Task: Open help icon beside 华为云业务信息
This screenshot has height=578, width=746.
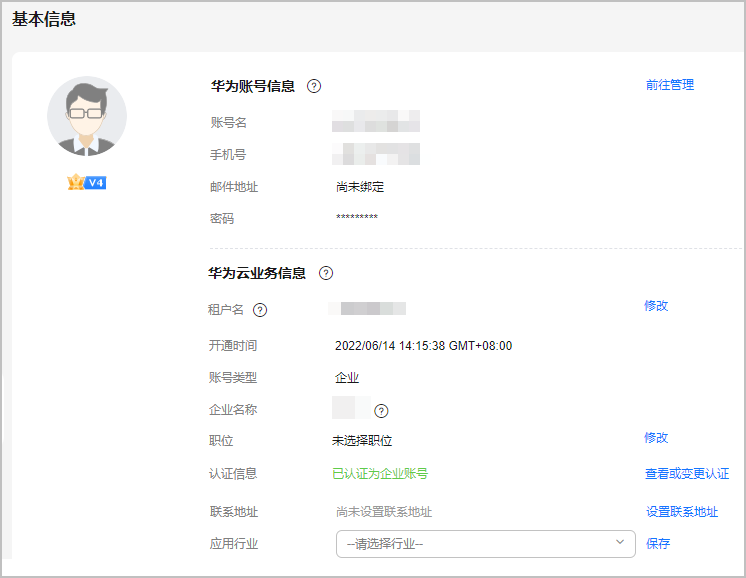Action: point(325,273)
